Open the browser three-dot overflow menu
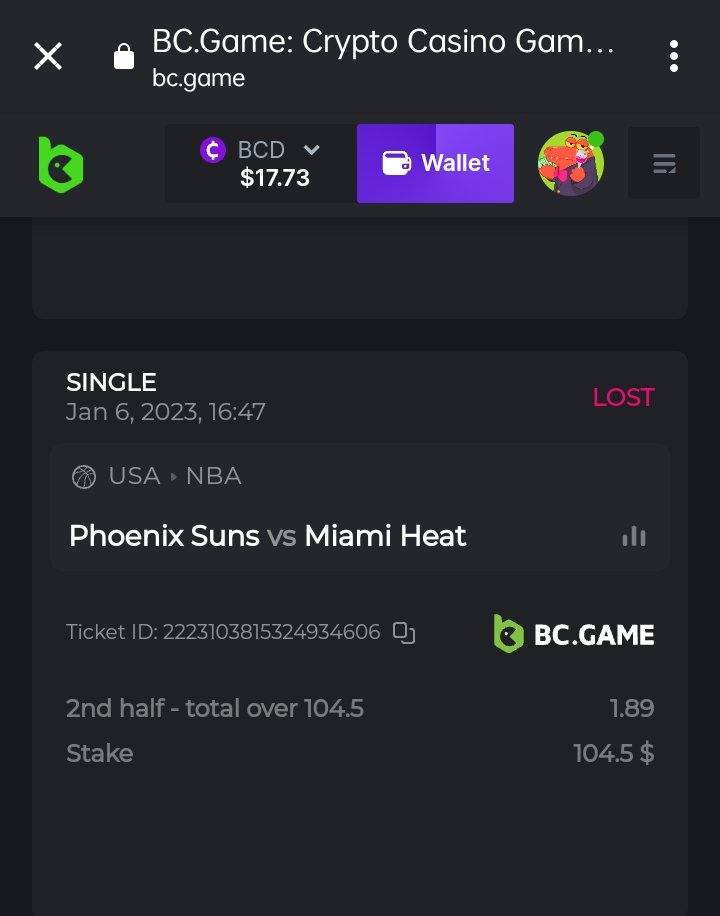 pos(674,56)
